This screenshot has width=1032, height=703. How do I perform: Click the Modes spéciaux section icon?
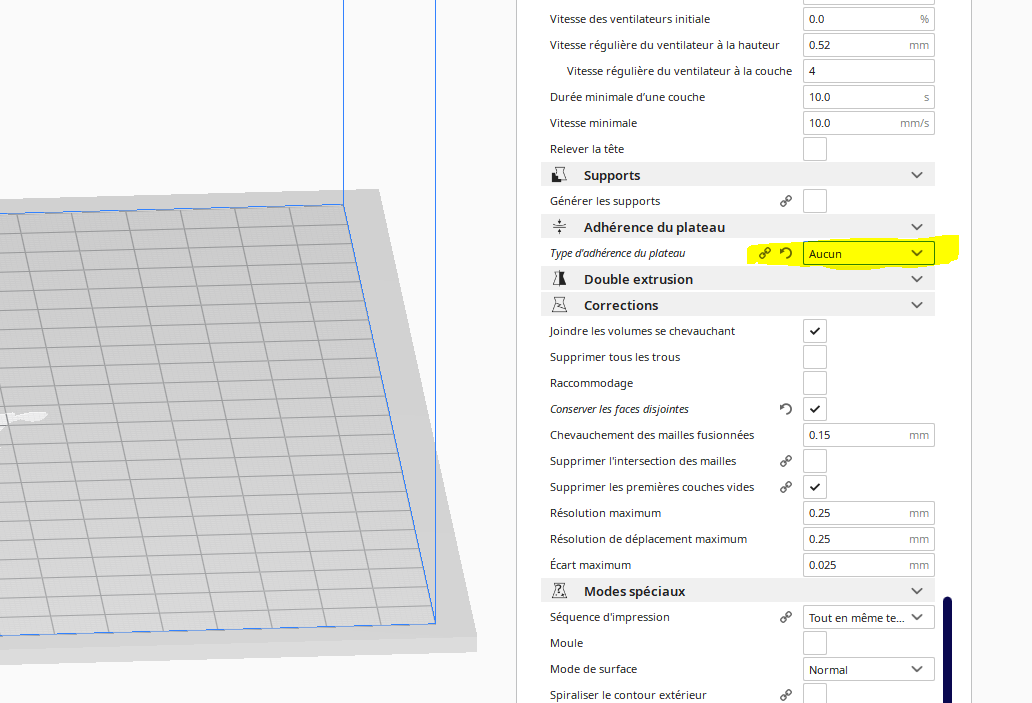point(559,591)
